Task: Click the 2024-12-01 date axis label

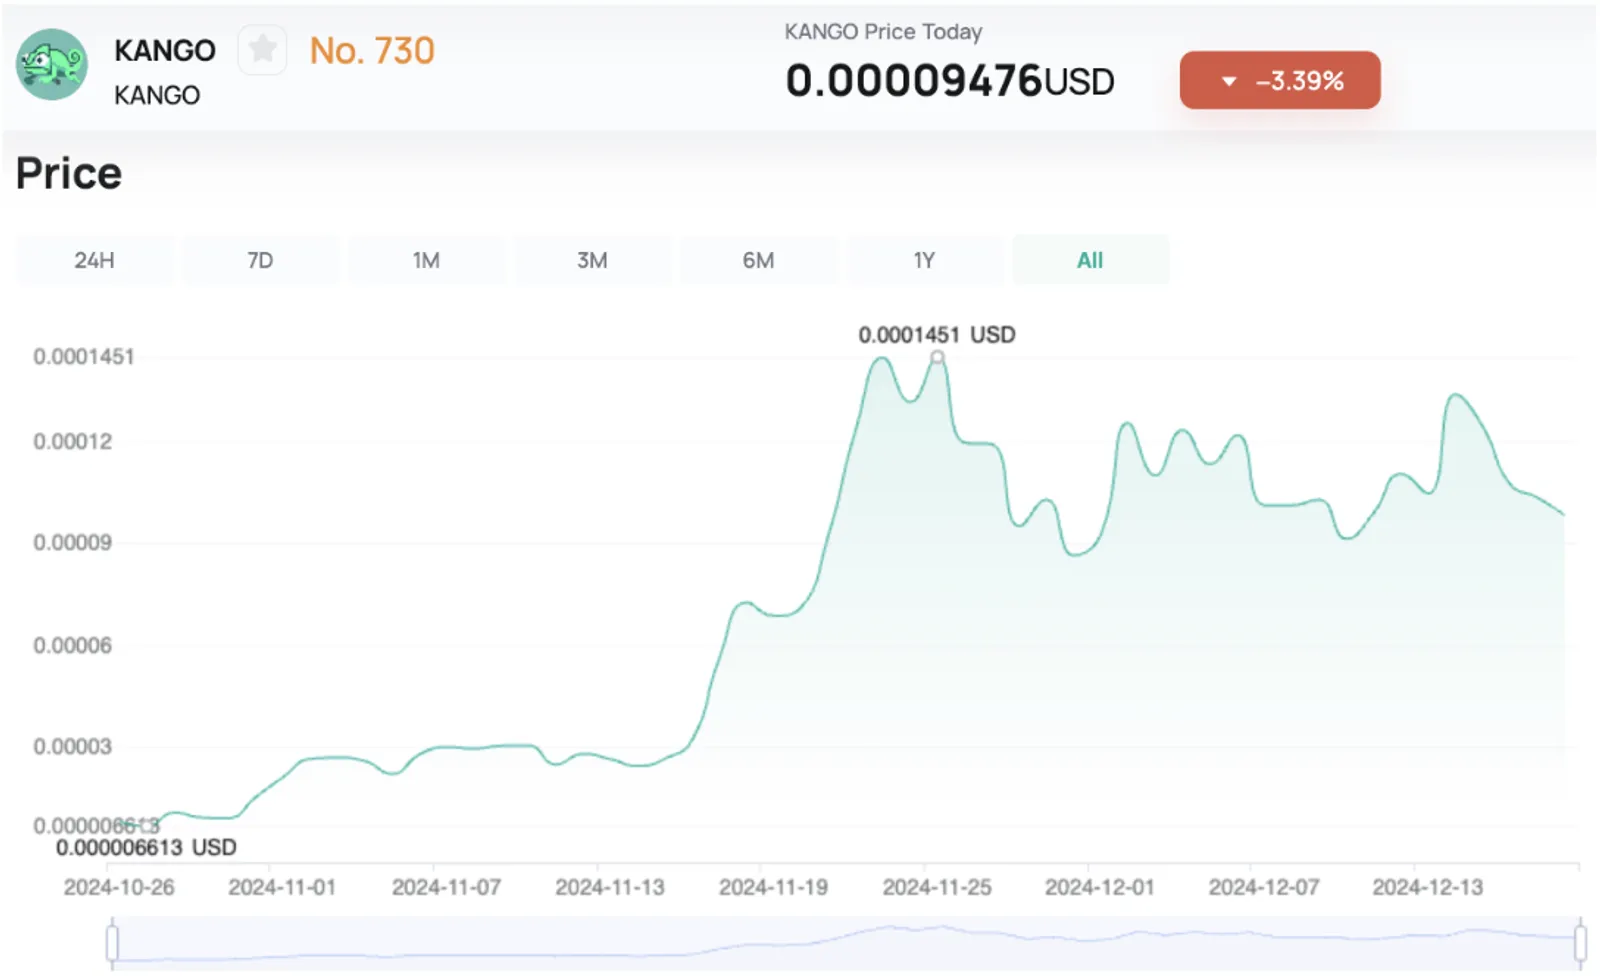Action: (1100, 887)
